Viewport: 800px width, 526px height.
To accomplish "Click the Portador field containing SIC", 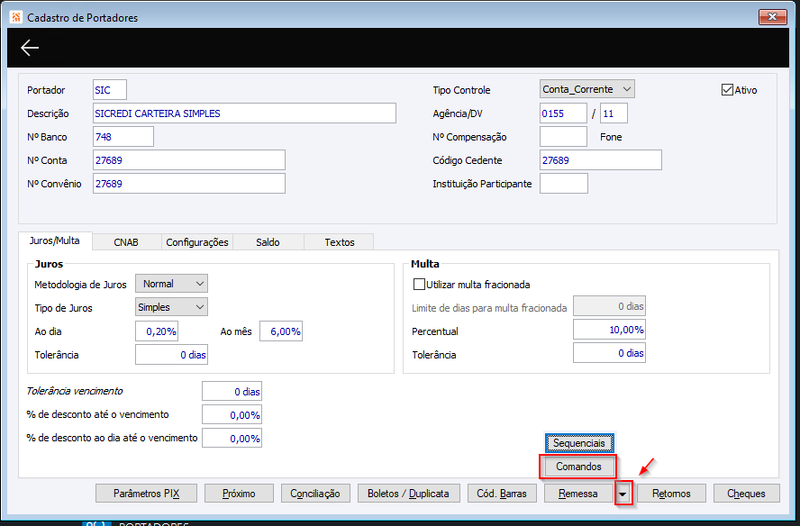I will [110, 90].
